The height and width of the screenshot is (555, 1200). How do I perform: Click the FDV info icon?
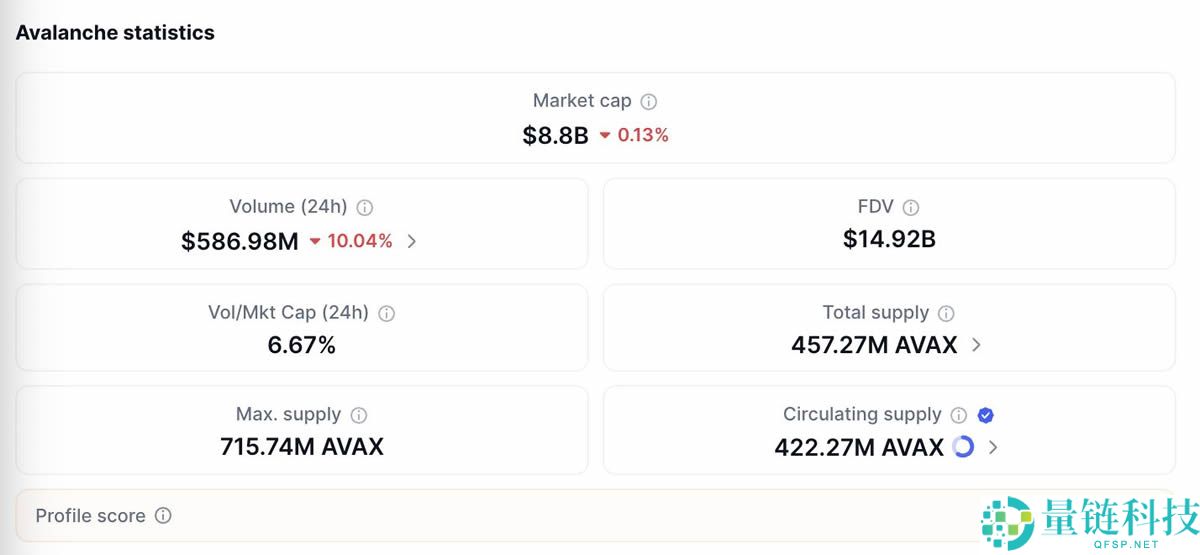click(x=911, y=208)
